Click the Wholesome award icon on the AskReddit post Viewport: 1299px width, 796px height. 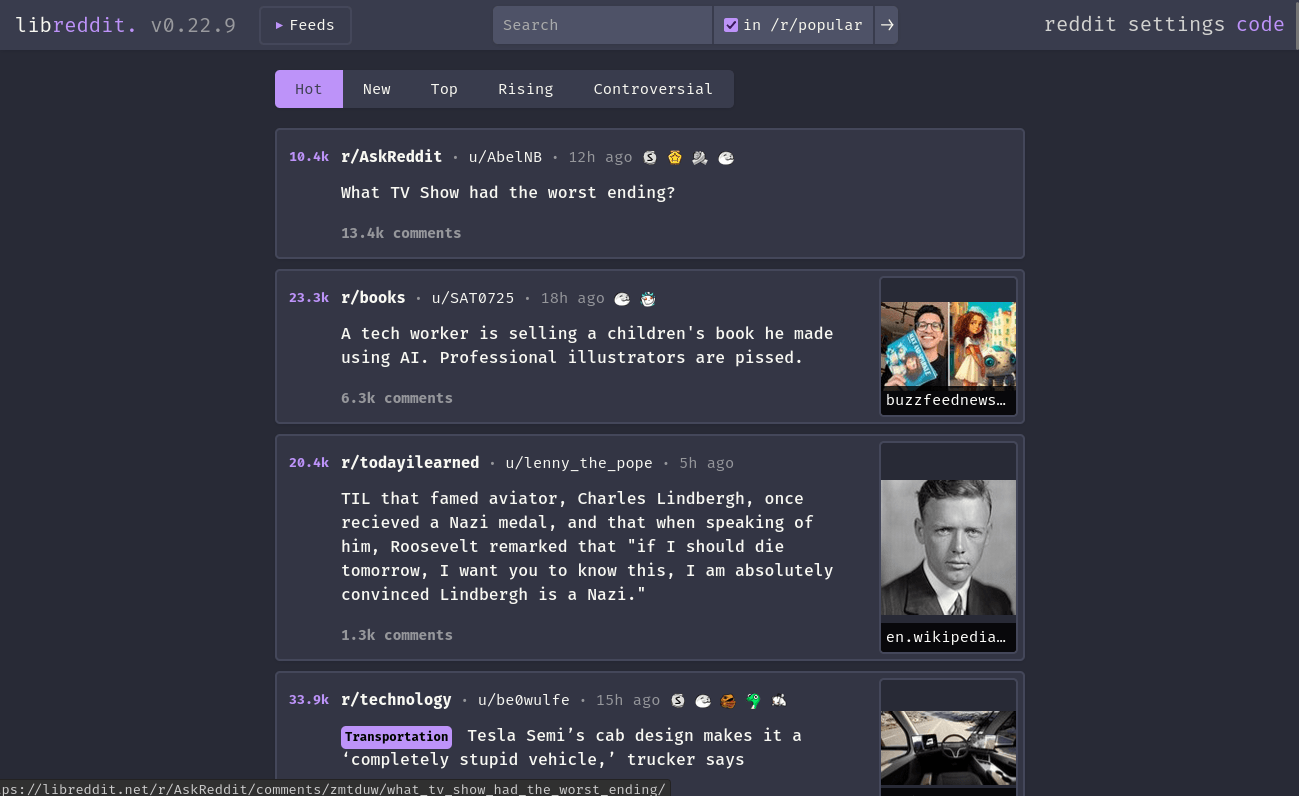[x=725, y=157]
